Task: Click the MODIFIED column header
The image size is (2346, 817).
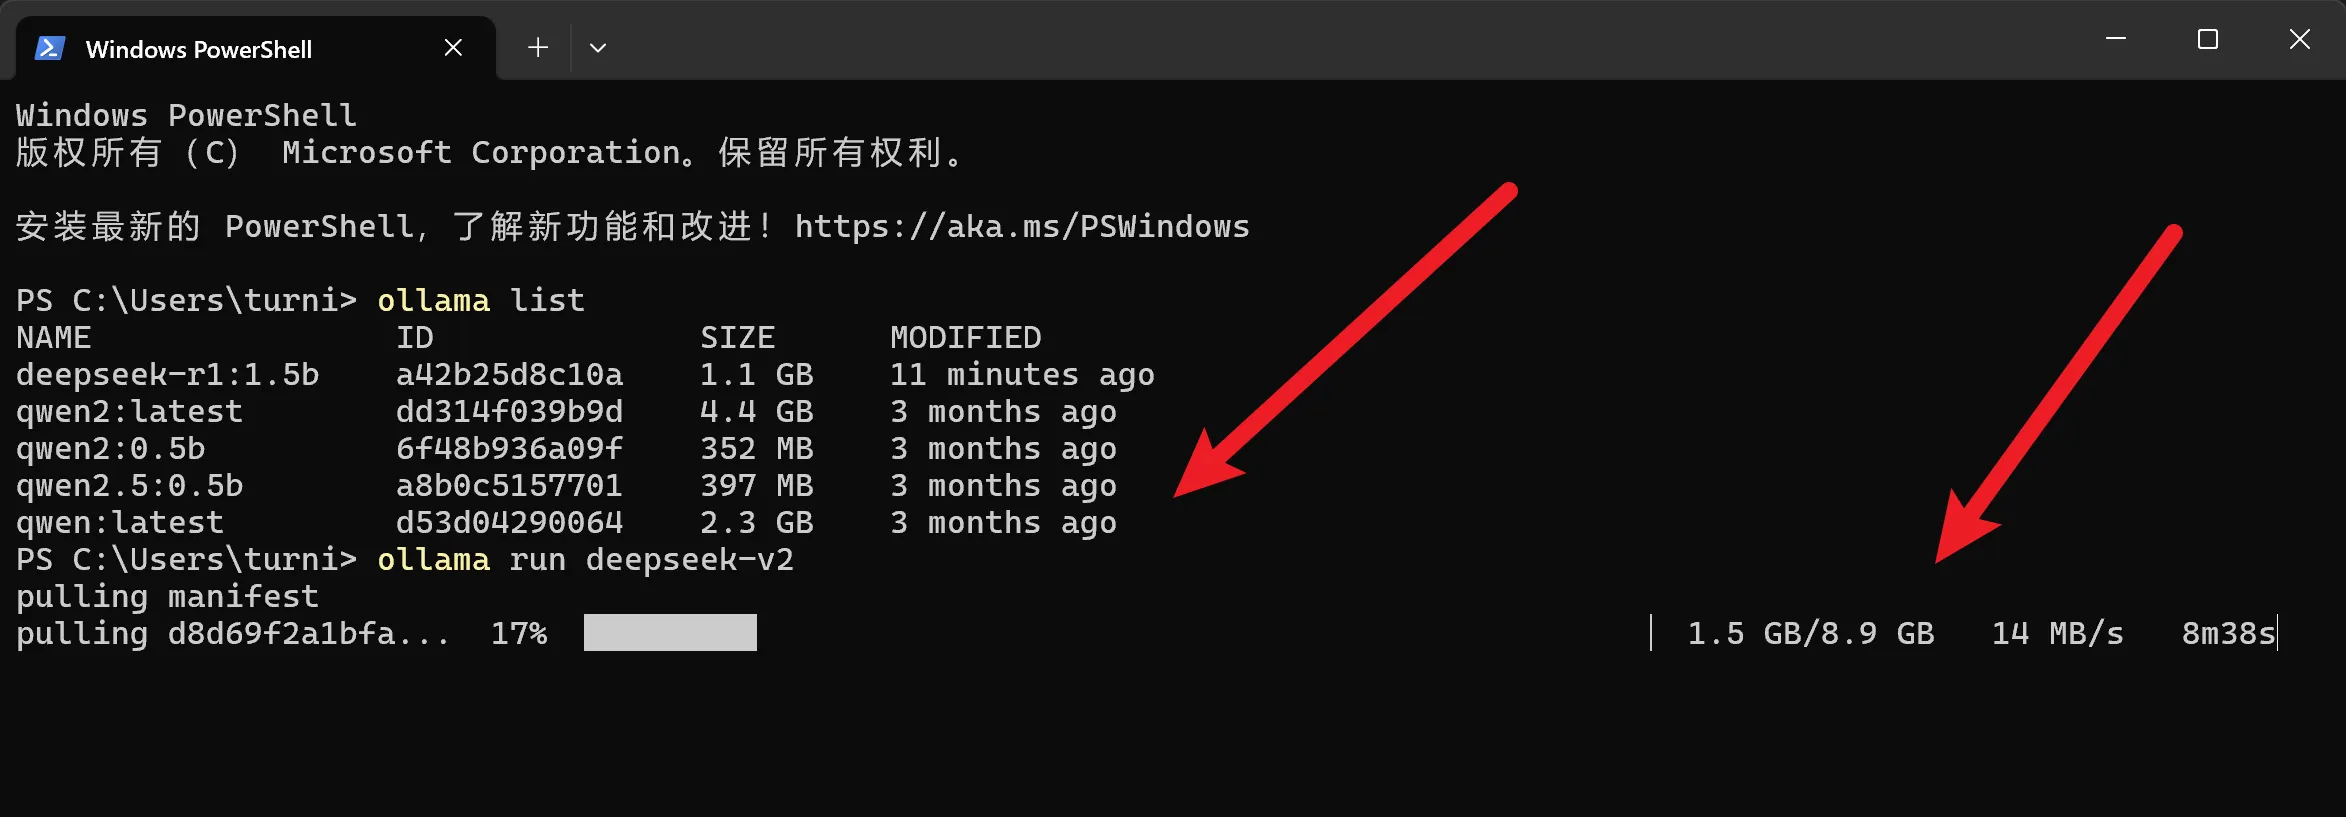Action: point(966,337)
